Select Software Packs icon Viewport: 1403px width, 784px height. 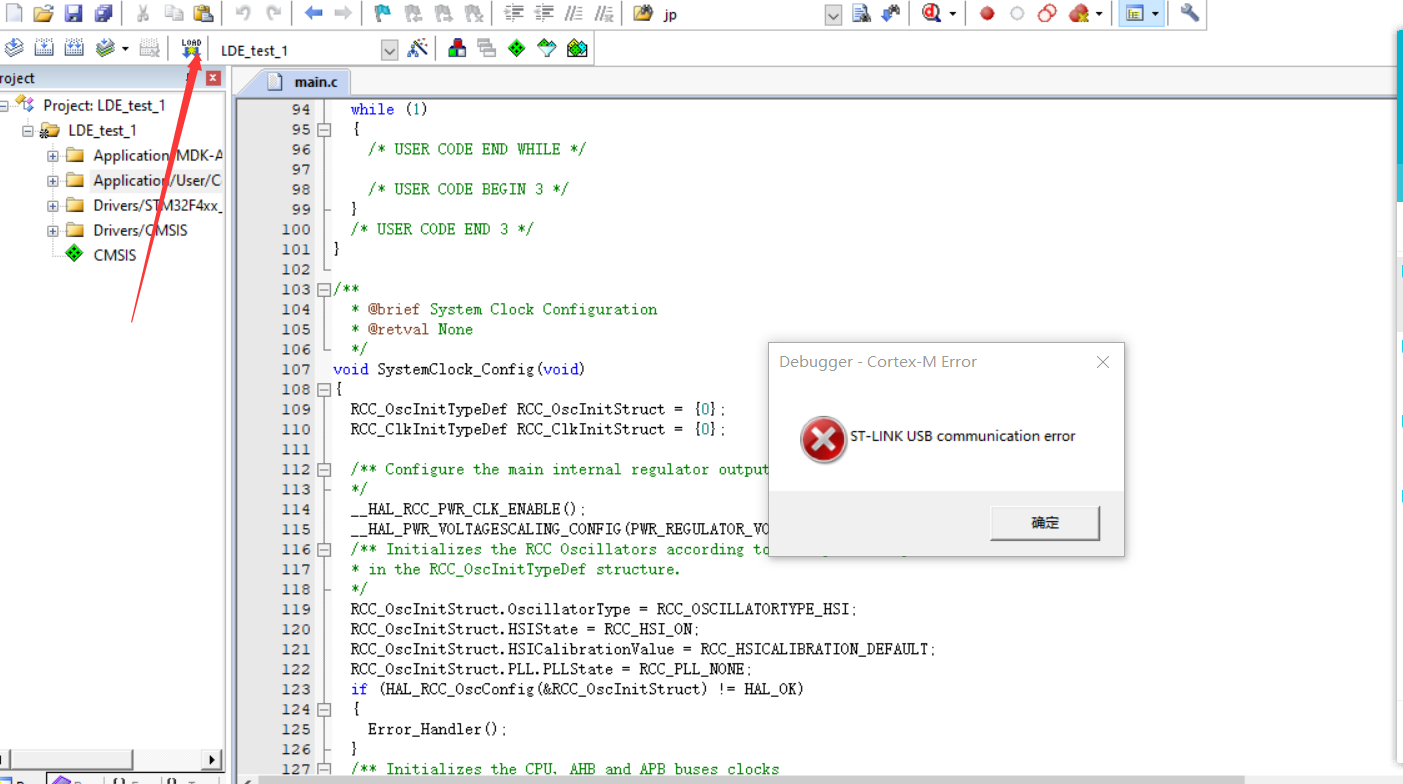click(547, 48)
